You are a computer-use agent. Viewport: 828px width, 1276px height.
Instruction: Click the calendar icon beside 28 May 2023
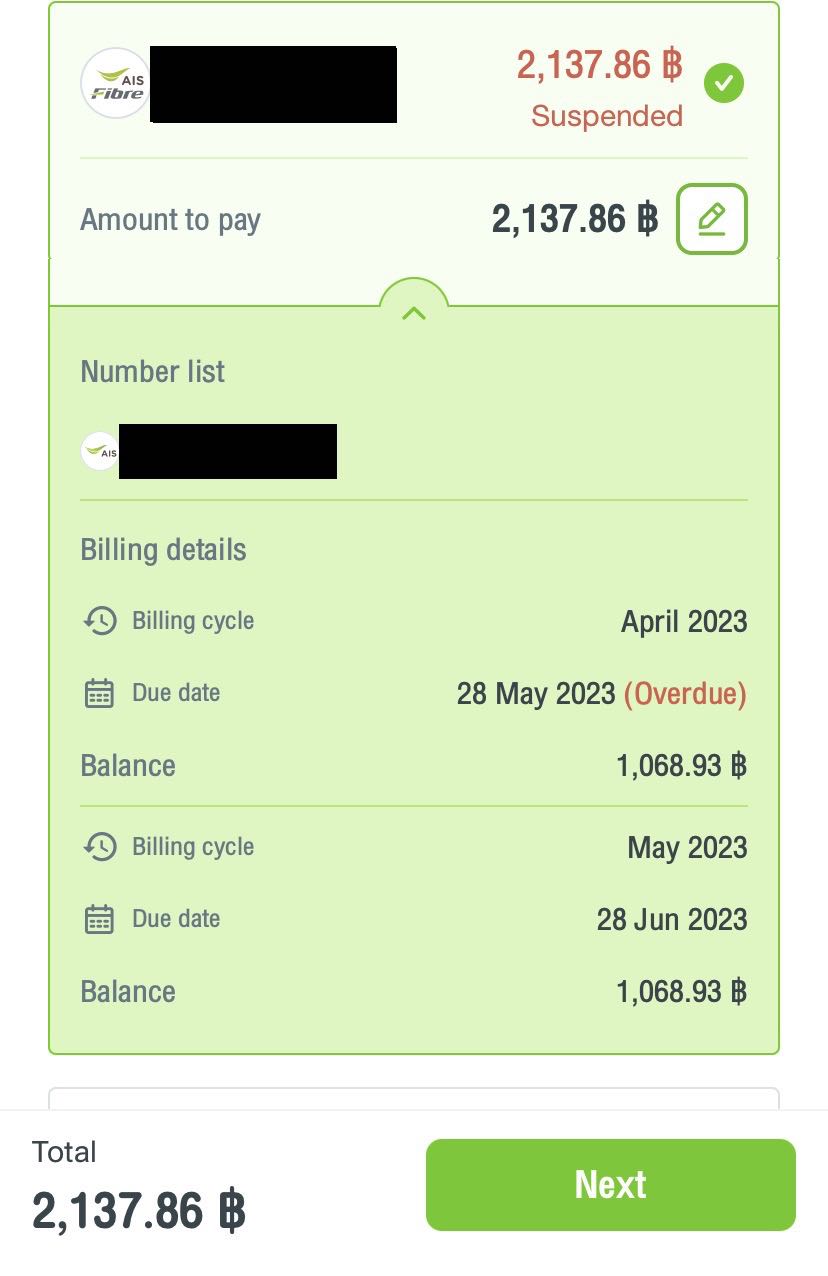[x=100, y=693]
